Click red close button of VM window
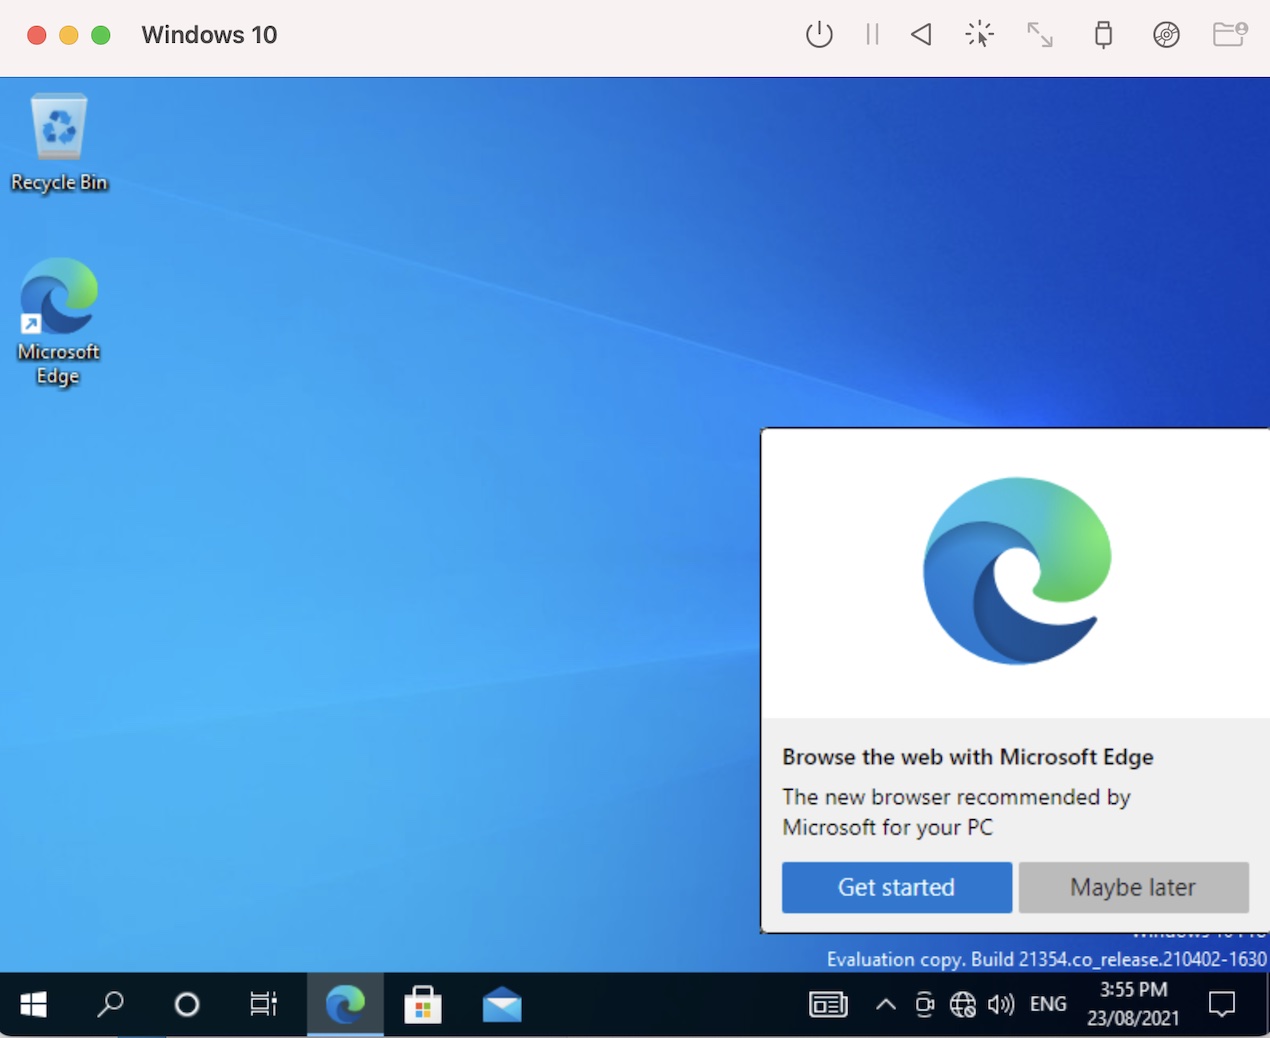The width and height of the screenshot is (1270, 1038). click(37, 35)
